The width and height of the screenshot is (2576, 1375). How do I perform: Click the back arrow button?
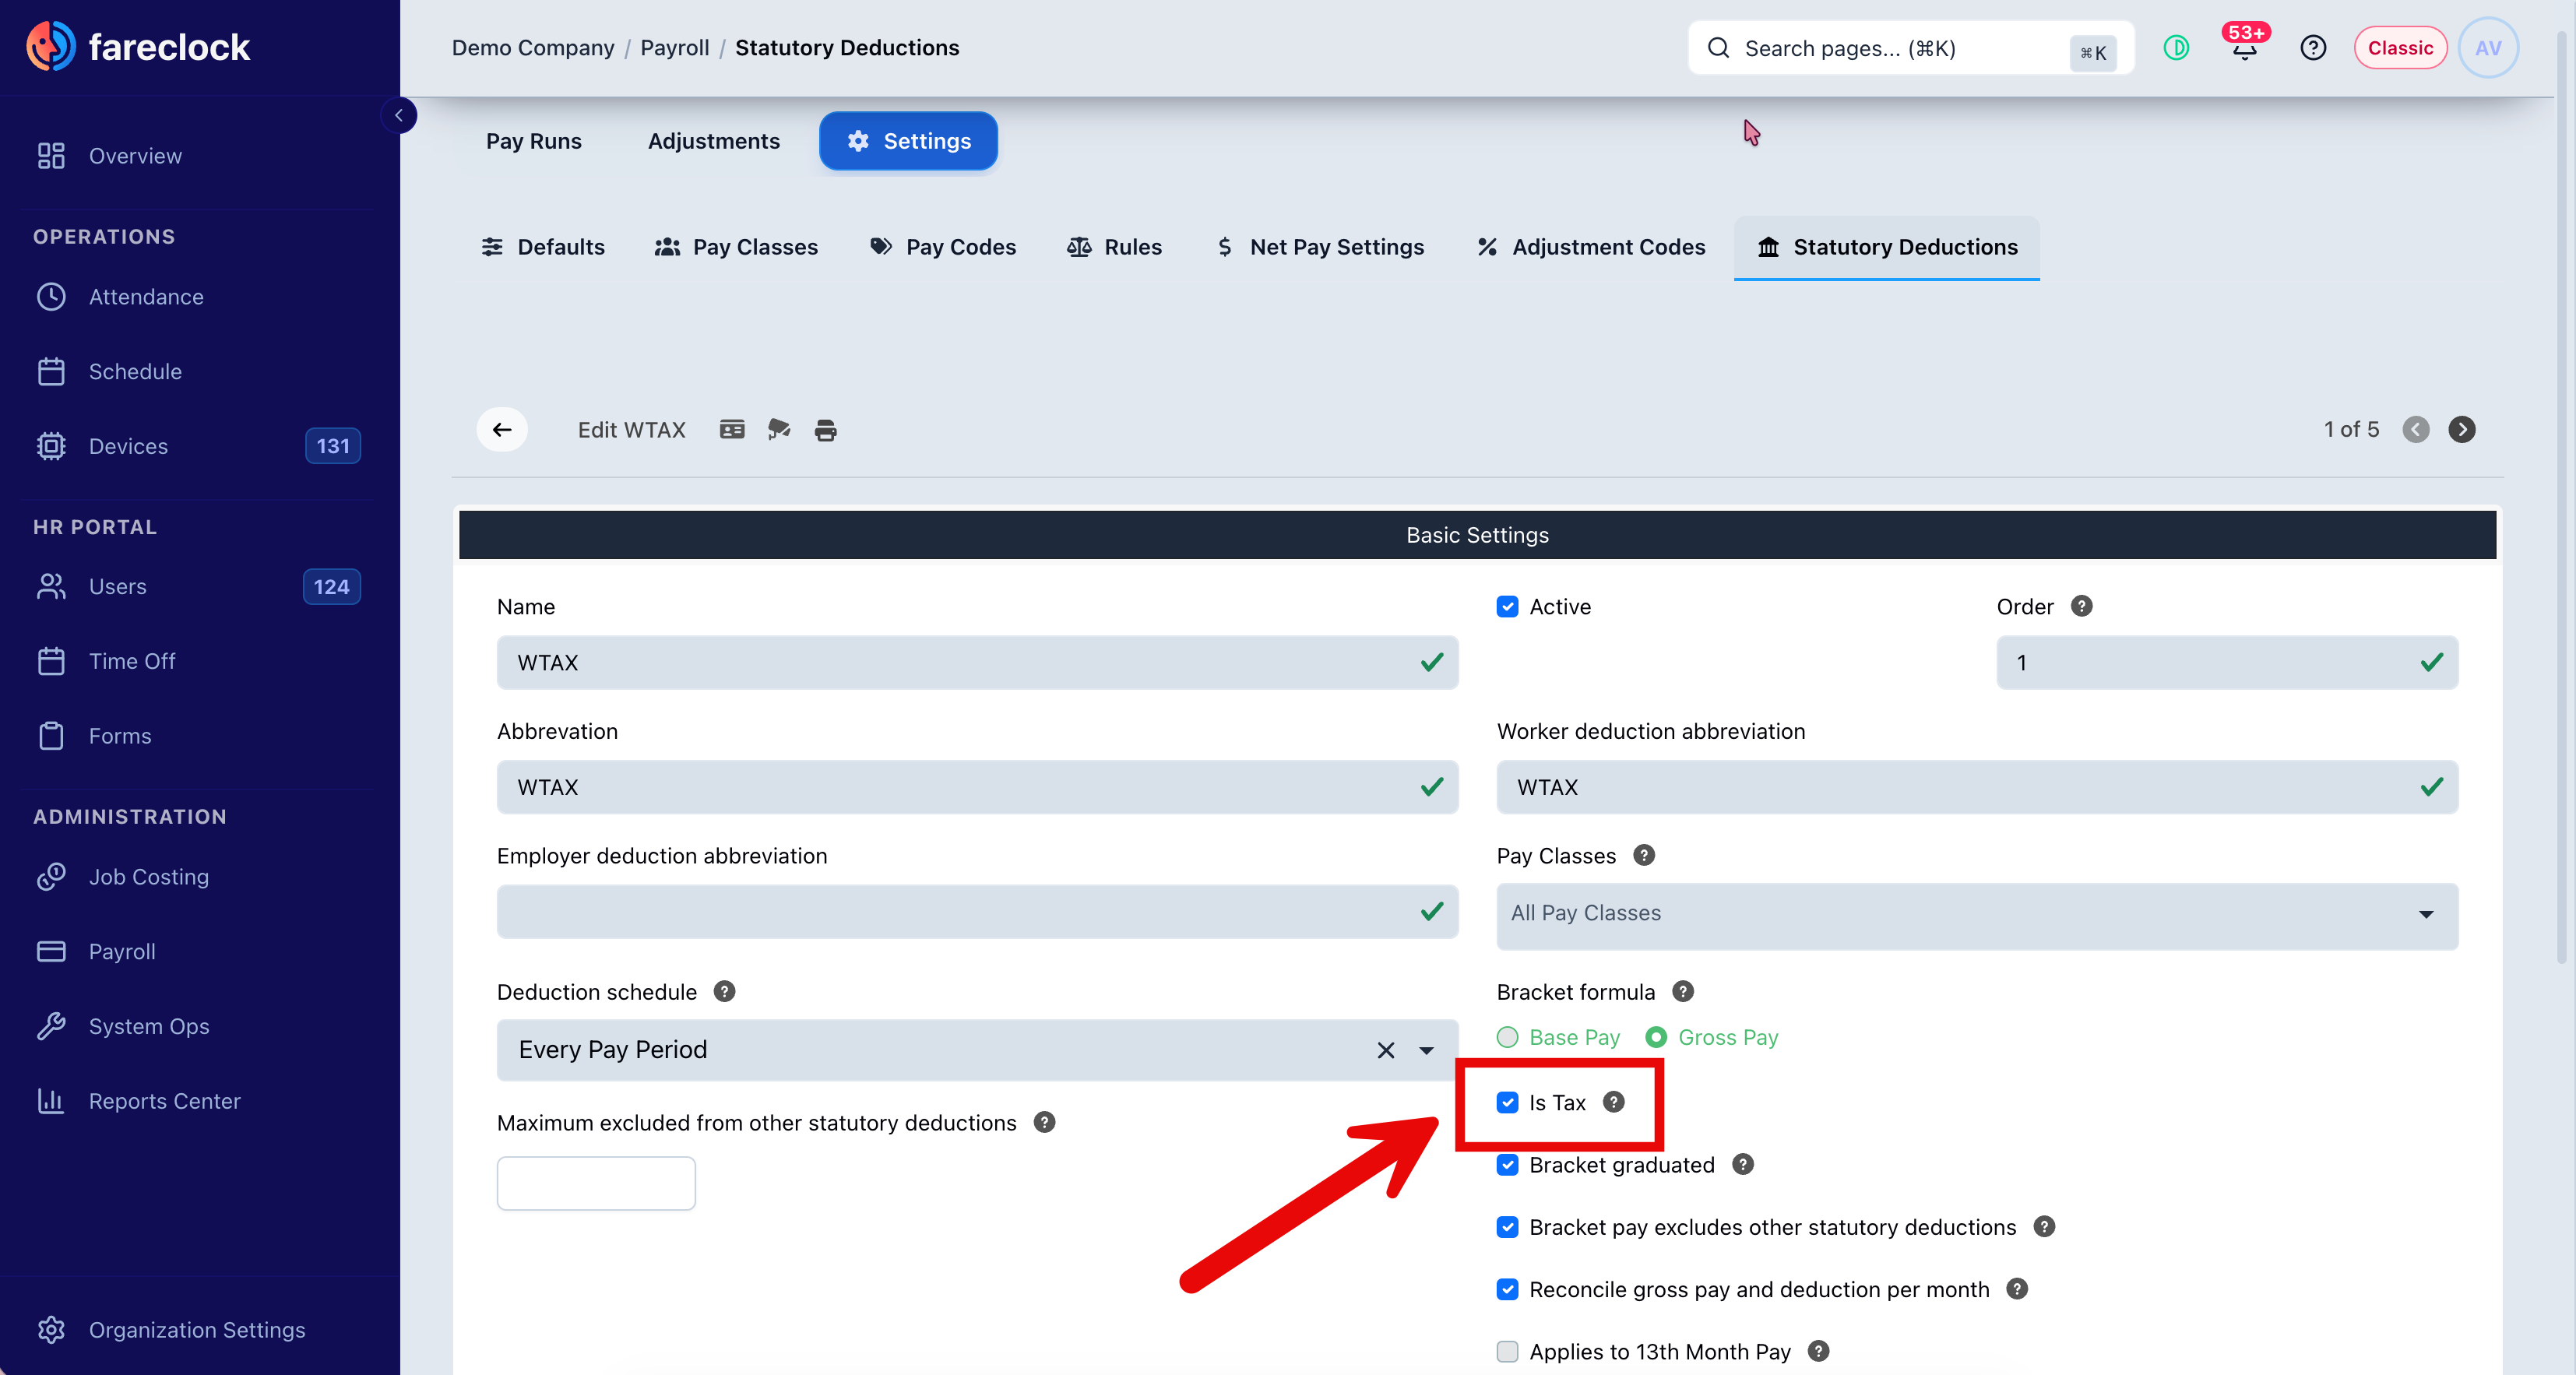coord(502,430)
